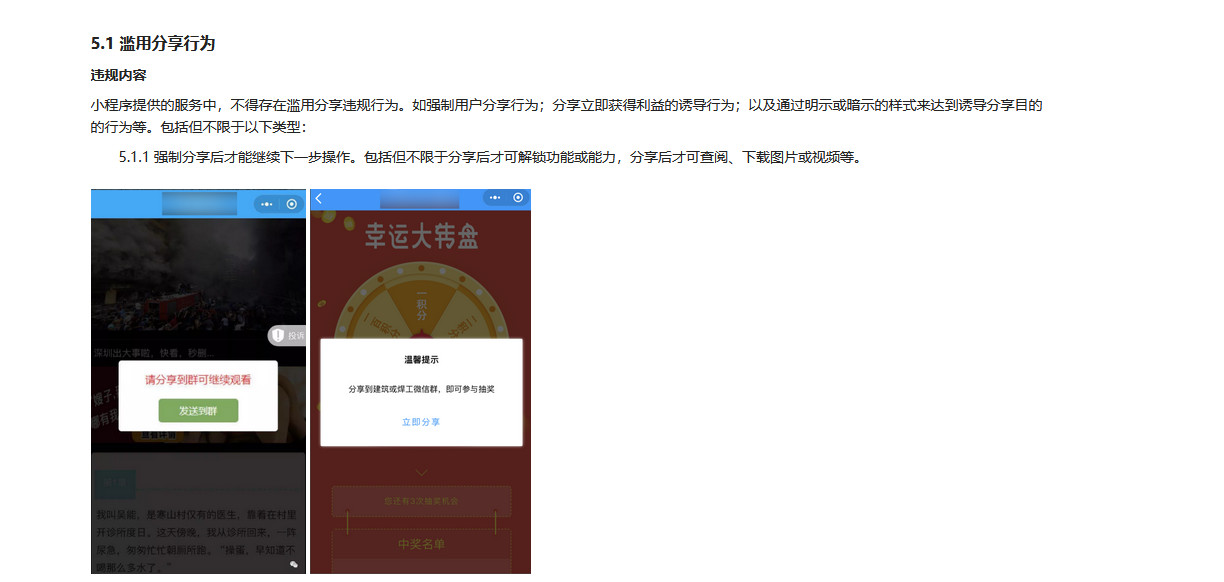1224x582 pixels.
Task: Click the 幸运大转盘 title in right phone
Action: click(x=421, y=237)
